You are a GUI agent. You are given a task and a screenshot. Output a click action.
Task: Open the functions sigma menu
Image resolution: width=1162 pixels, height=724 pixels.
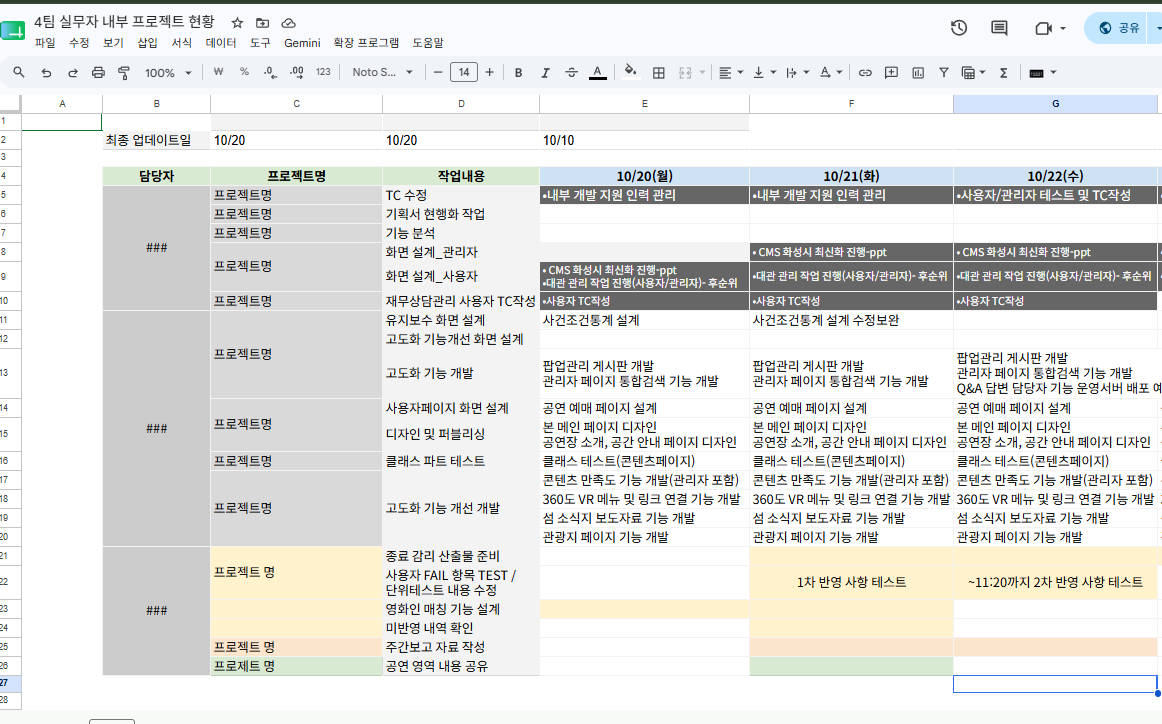pyautogui.click(x=1003, y=73)
